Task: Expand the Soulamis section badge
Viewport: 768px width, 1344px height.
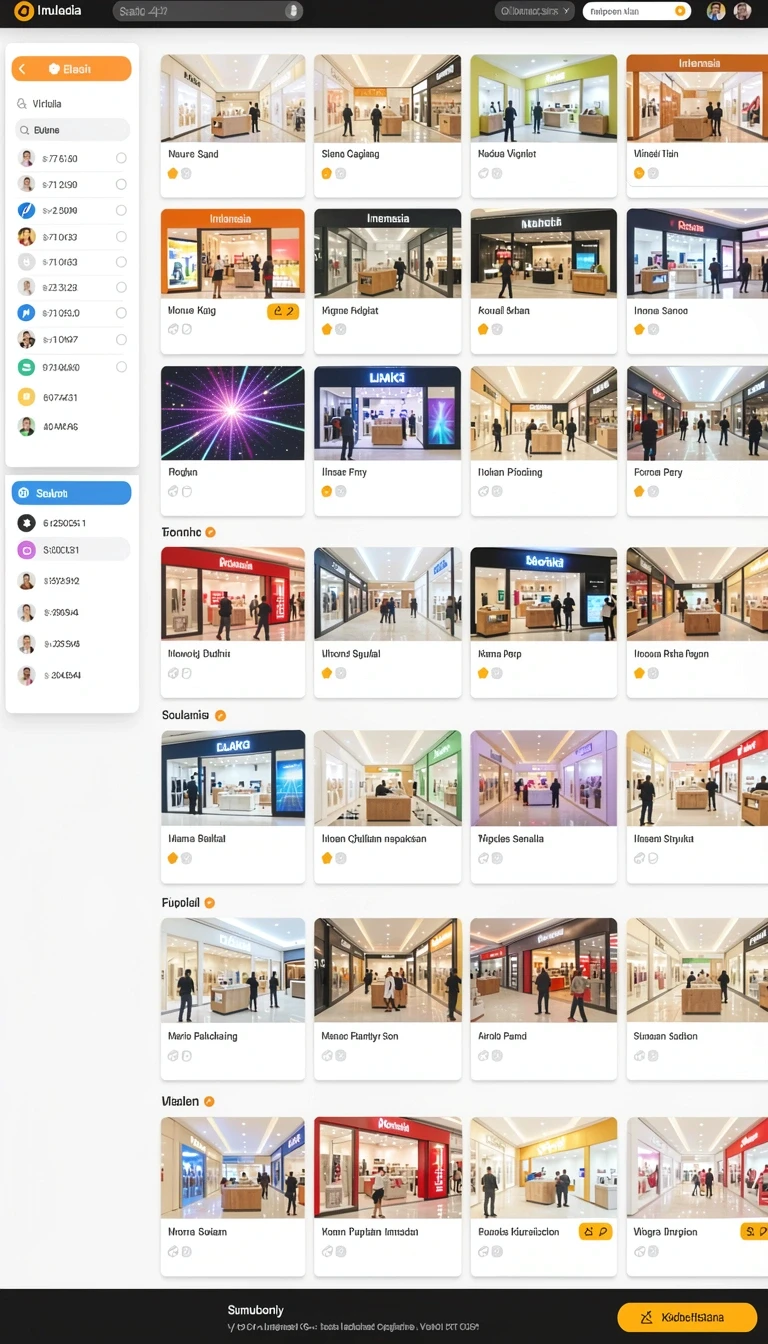Action: (220, 715)
